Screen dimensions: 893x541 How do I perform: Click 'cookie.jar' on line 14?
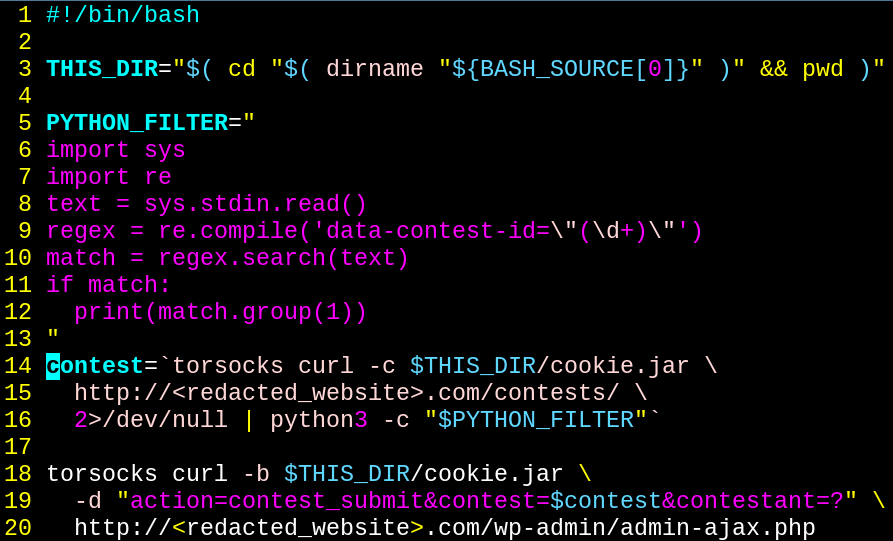coord(620,366)
